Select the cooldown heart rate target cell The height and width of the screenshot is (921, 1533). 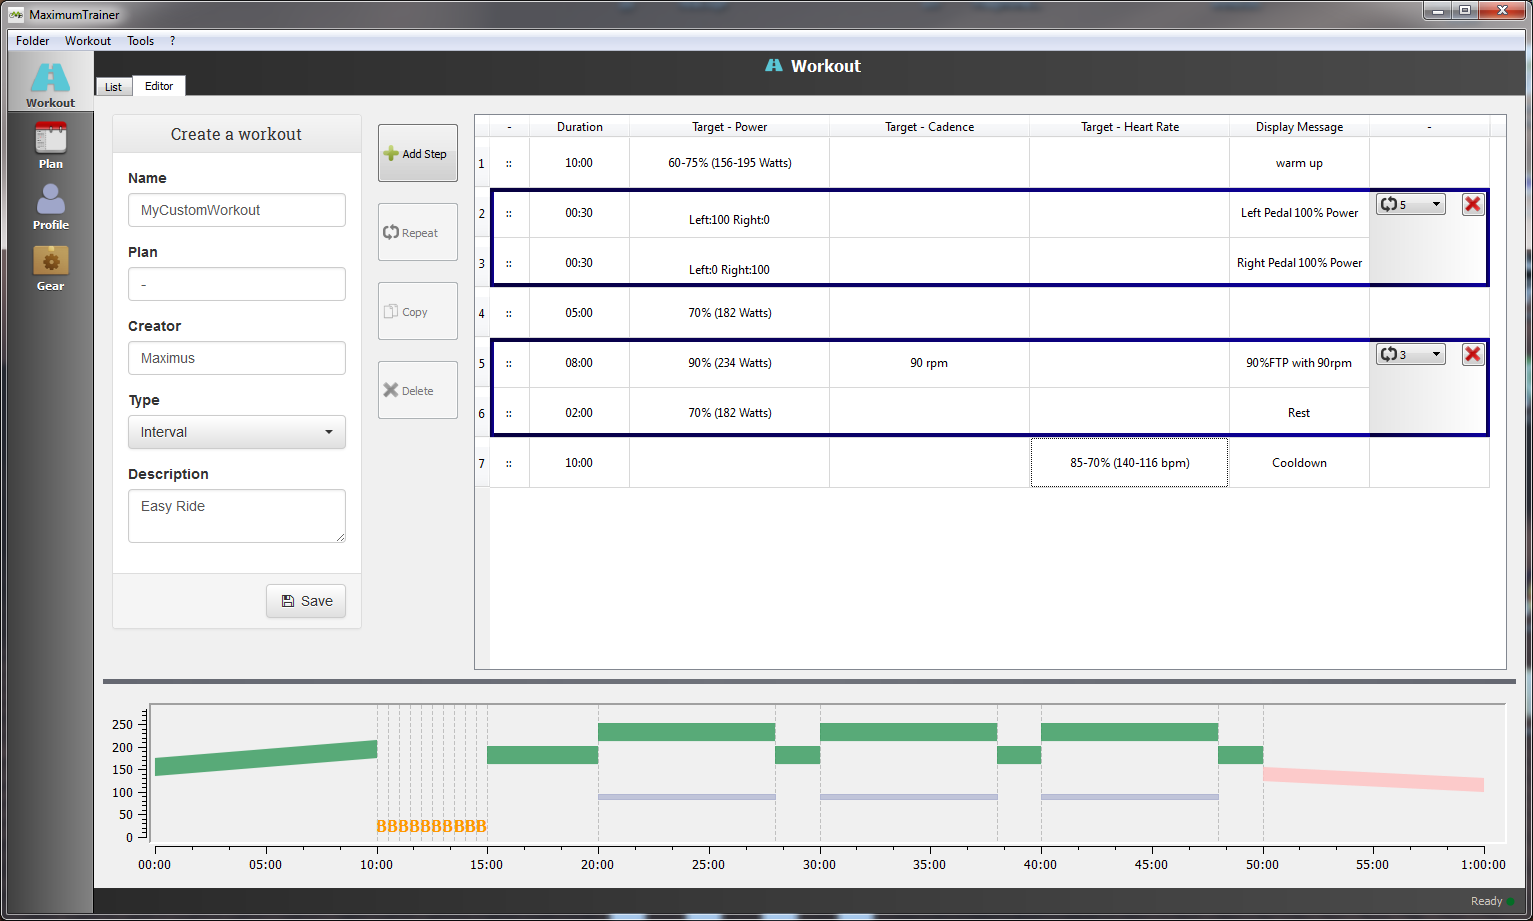(x=1129, y=463)
